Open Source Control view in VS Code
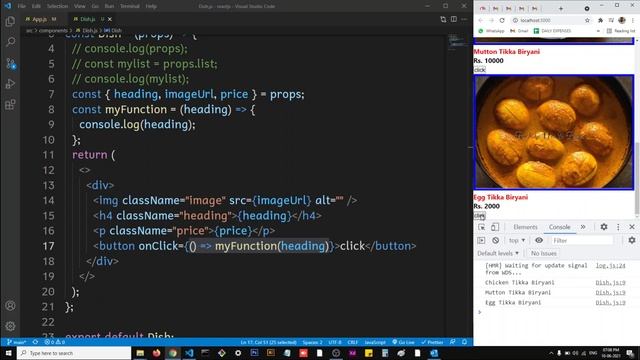 pyautogui.click(x=10, y=63)
